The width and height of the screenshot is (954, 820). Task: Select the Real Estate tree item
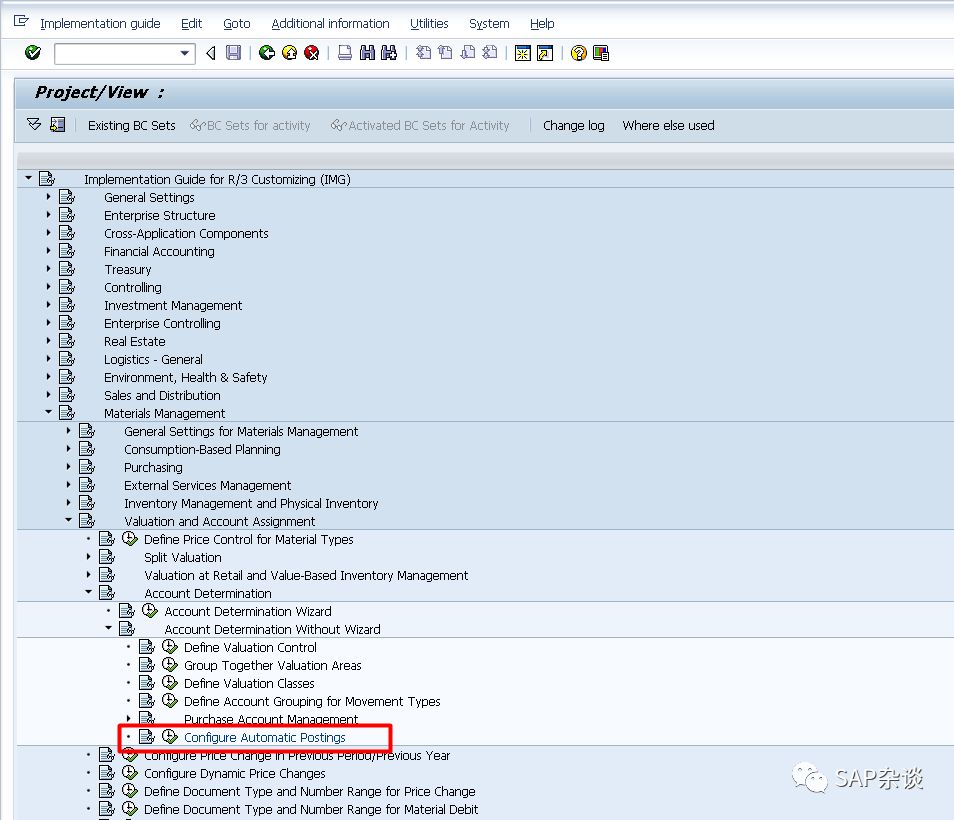point(134,341)
